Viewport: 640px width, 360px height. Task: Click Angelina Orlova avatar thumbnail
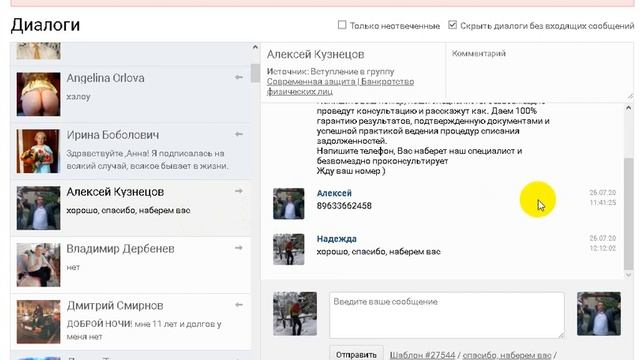38,94
